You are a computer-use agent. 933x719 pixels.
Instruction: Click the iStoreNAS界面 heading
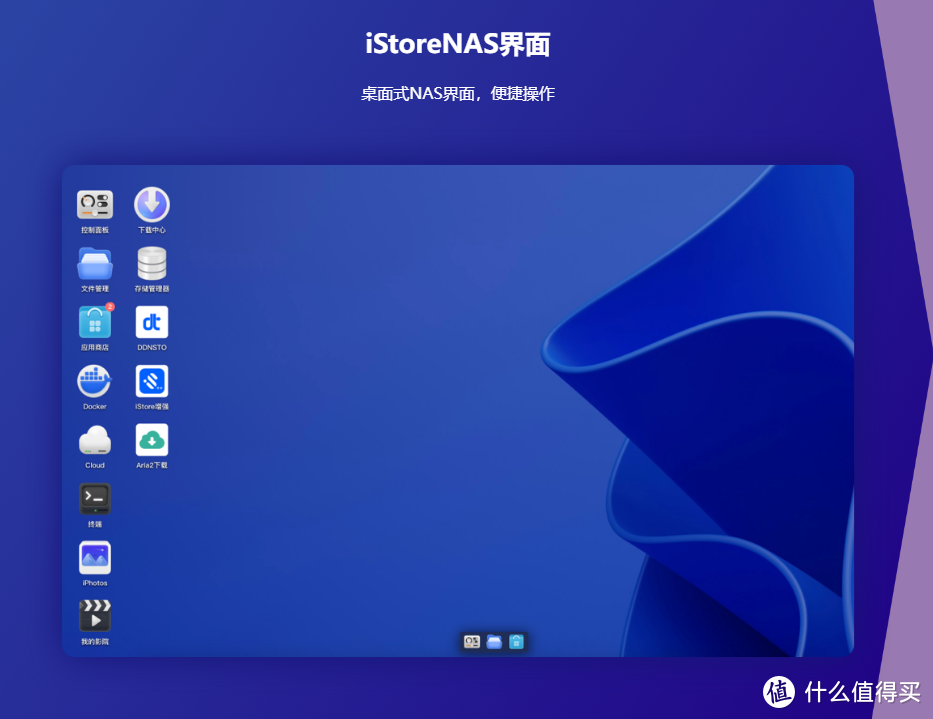pyautogui.click(x=458, y=45)
